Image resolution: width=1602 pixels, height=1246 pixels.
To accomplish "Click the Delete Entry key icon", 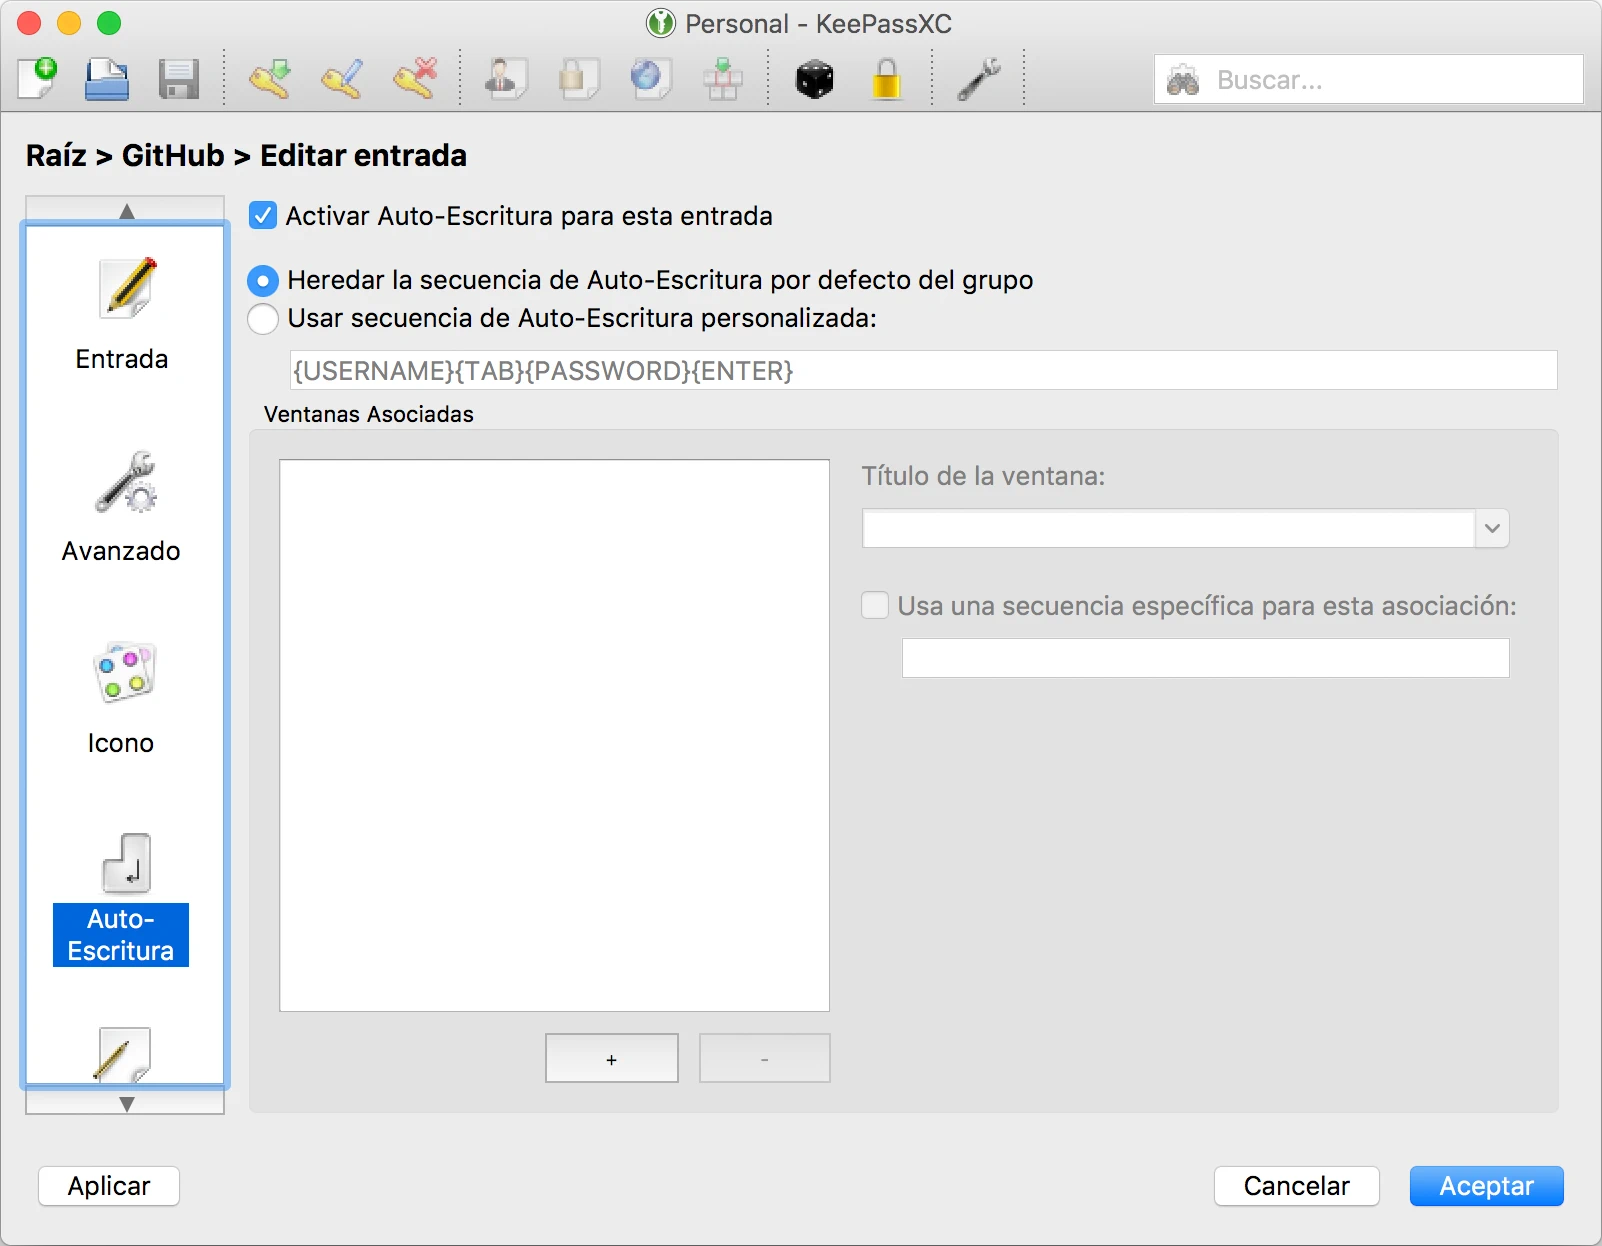I will pos(415,79).
